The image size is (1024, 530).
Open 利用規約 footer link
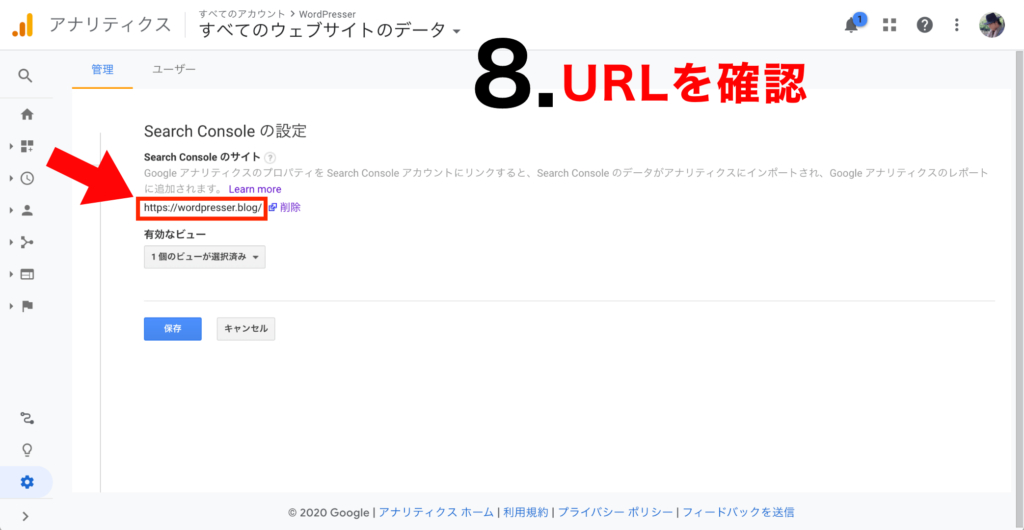(x=527, y=512)
